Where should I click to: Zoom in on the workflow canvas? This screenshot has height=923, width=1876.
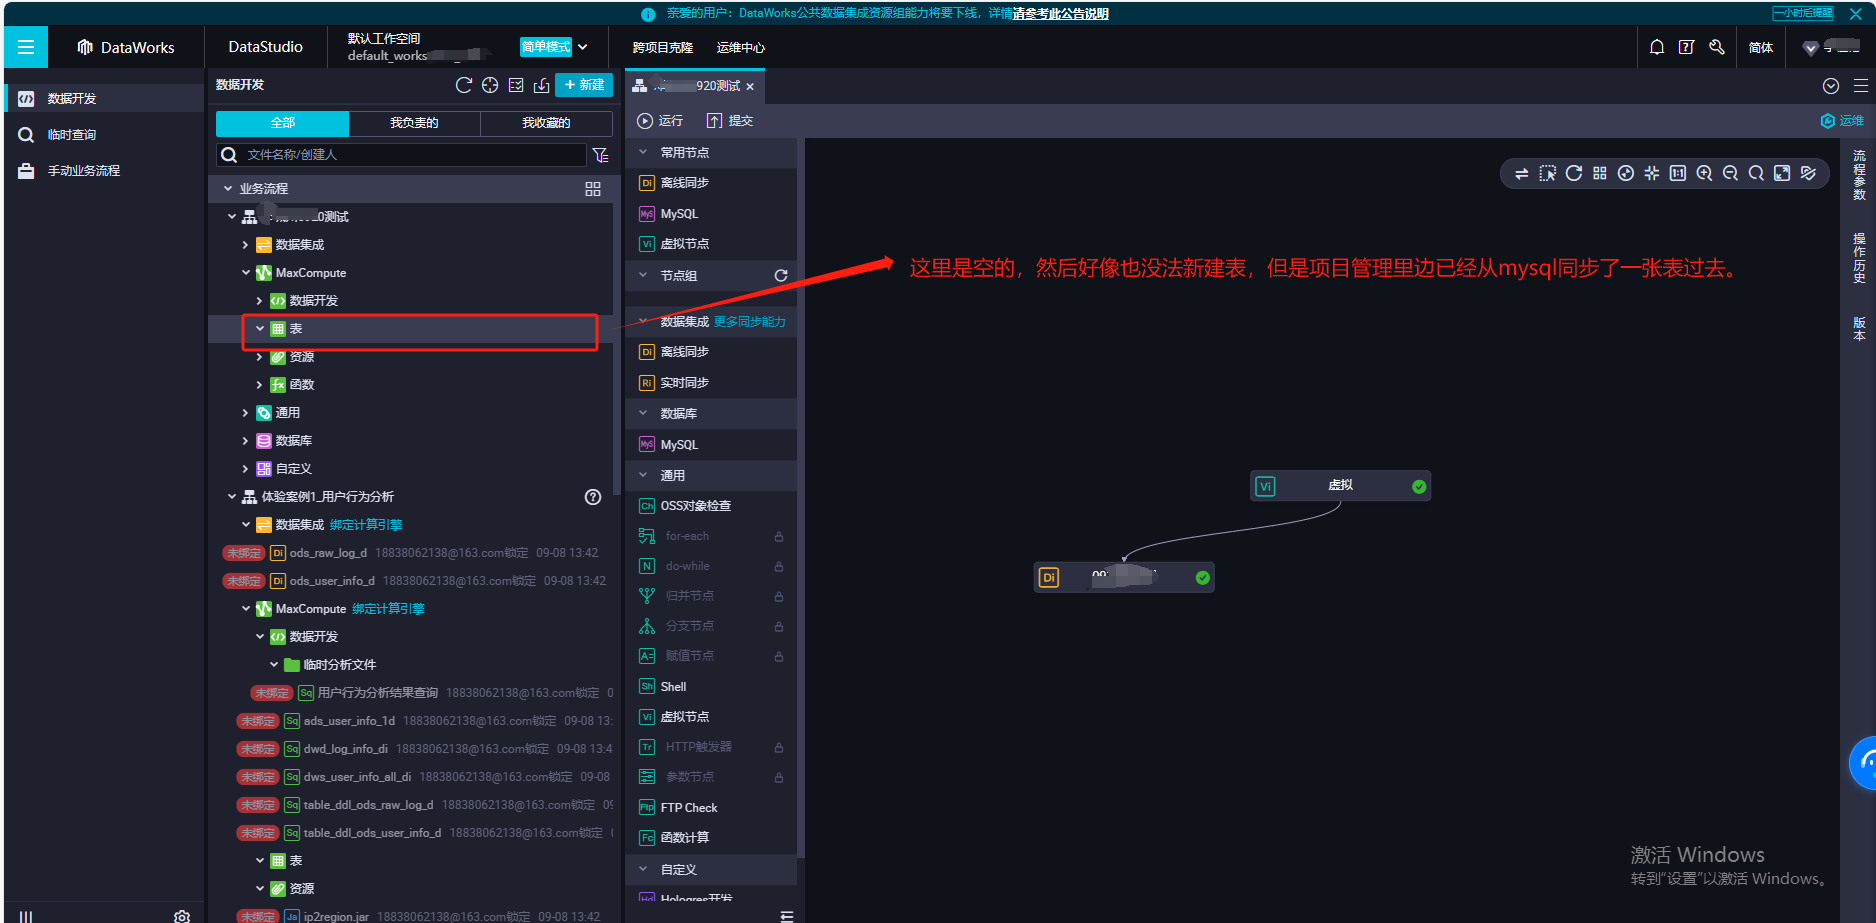point(1704,173)
